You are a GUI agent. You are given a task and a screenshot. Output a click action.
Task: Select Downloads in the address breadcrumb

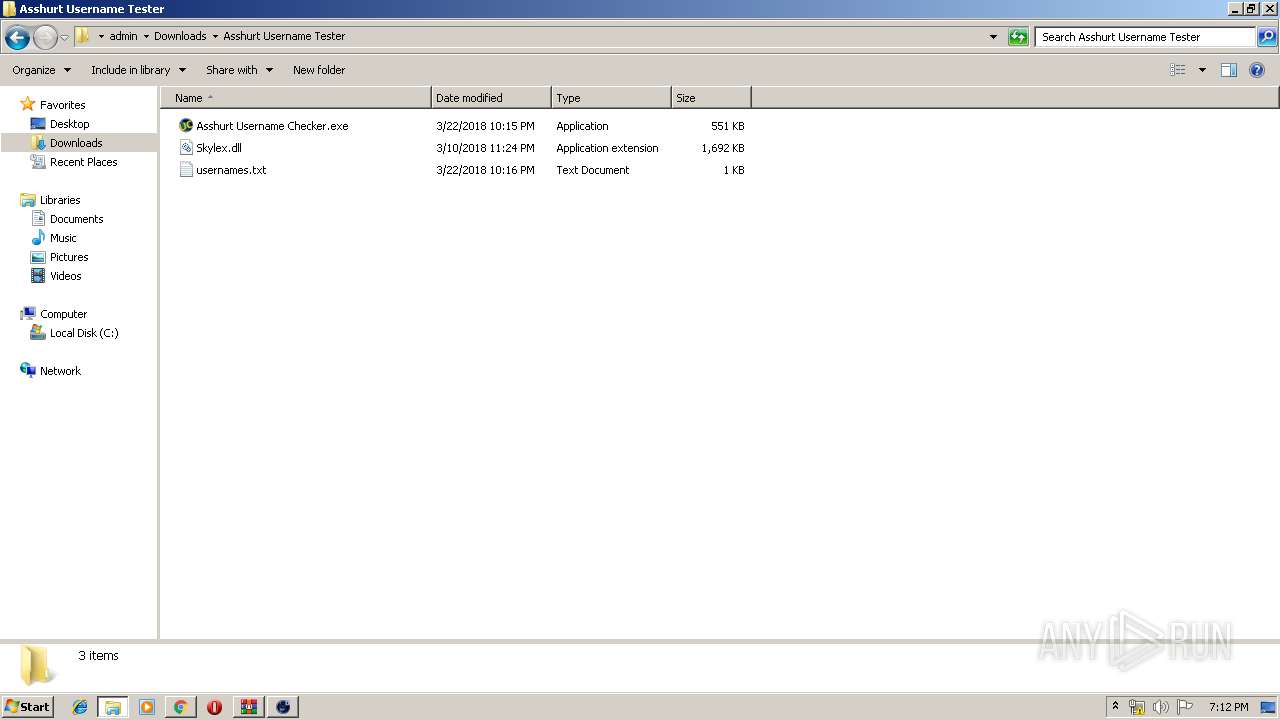point(180,36)
